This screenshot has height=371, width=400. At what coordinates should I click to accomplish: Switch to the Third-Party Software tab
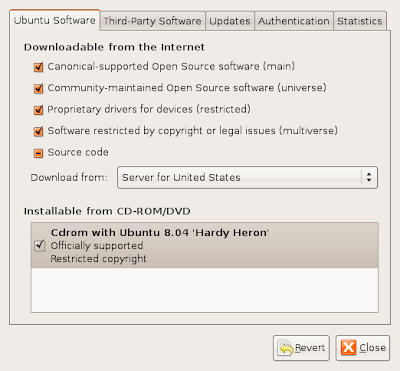click(x=152, y=21)
